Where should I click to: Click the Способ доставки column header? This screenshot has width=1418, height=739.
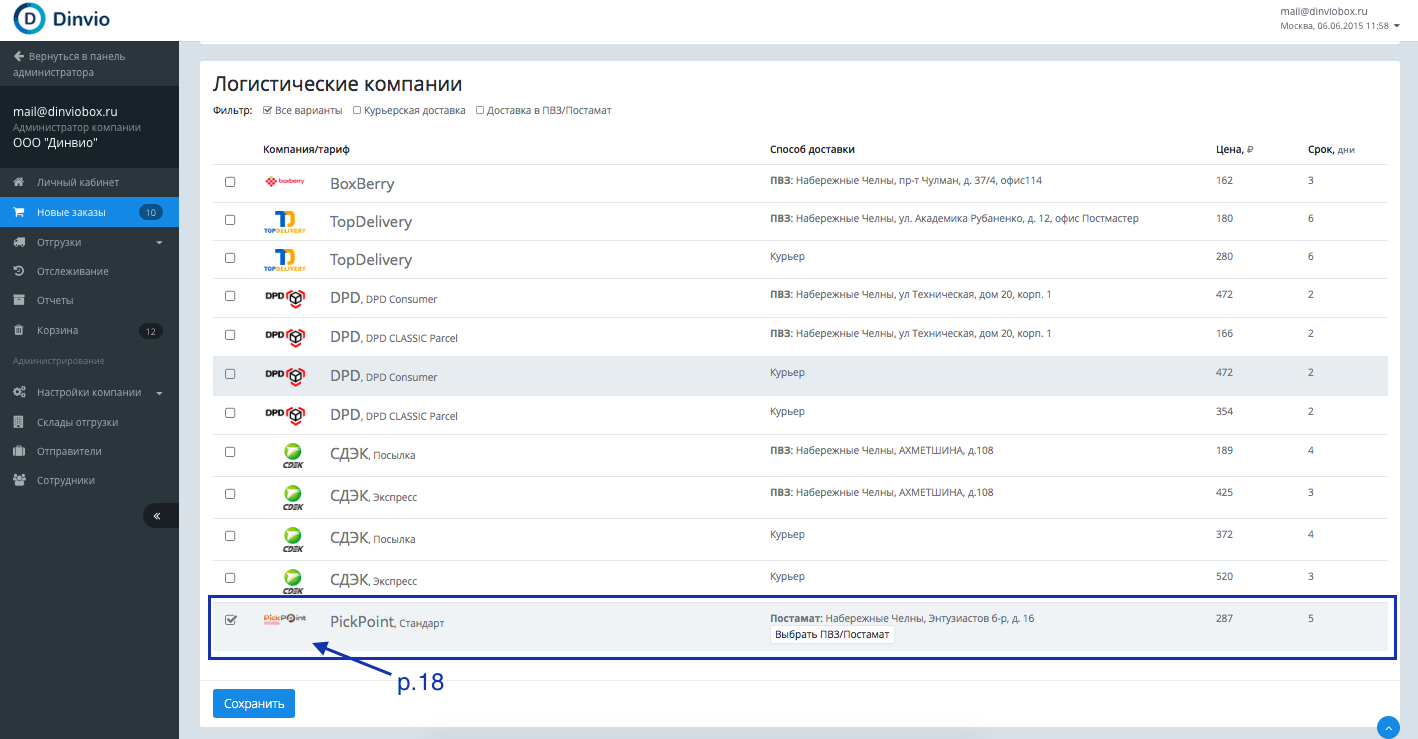812,150
